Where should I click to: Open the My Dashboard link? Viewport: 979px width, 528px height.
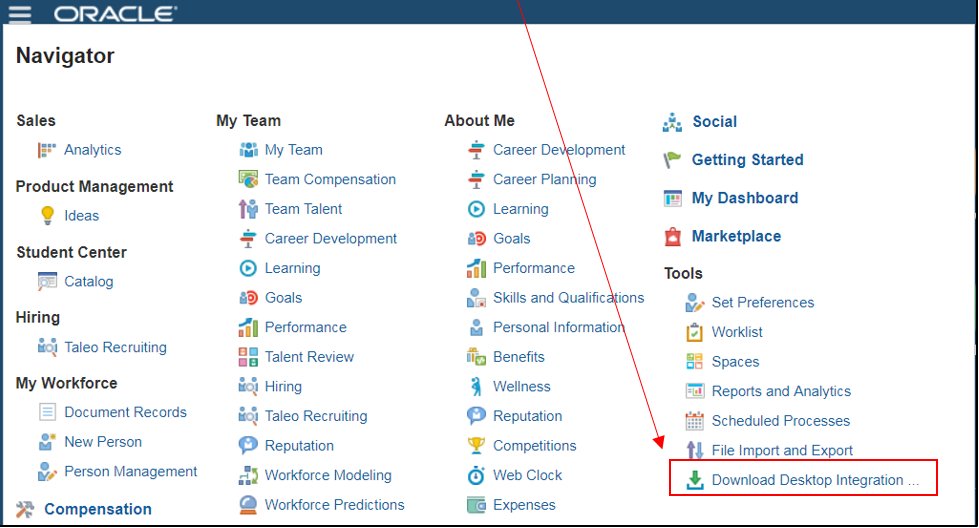(744, 198)
